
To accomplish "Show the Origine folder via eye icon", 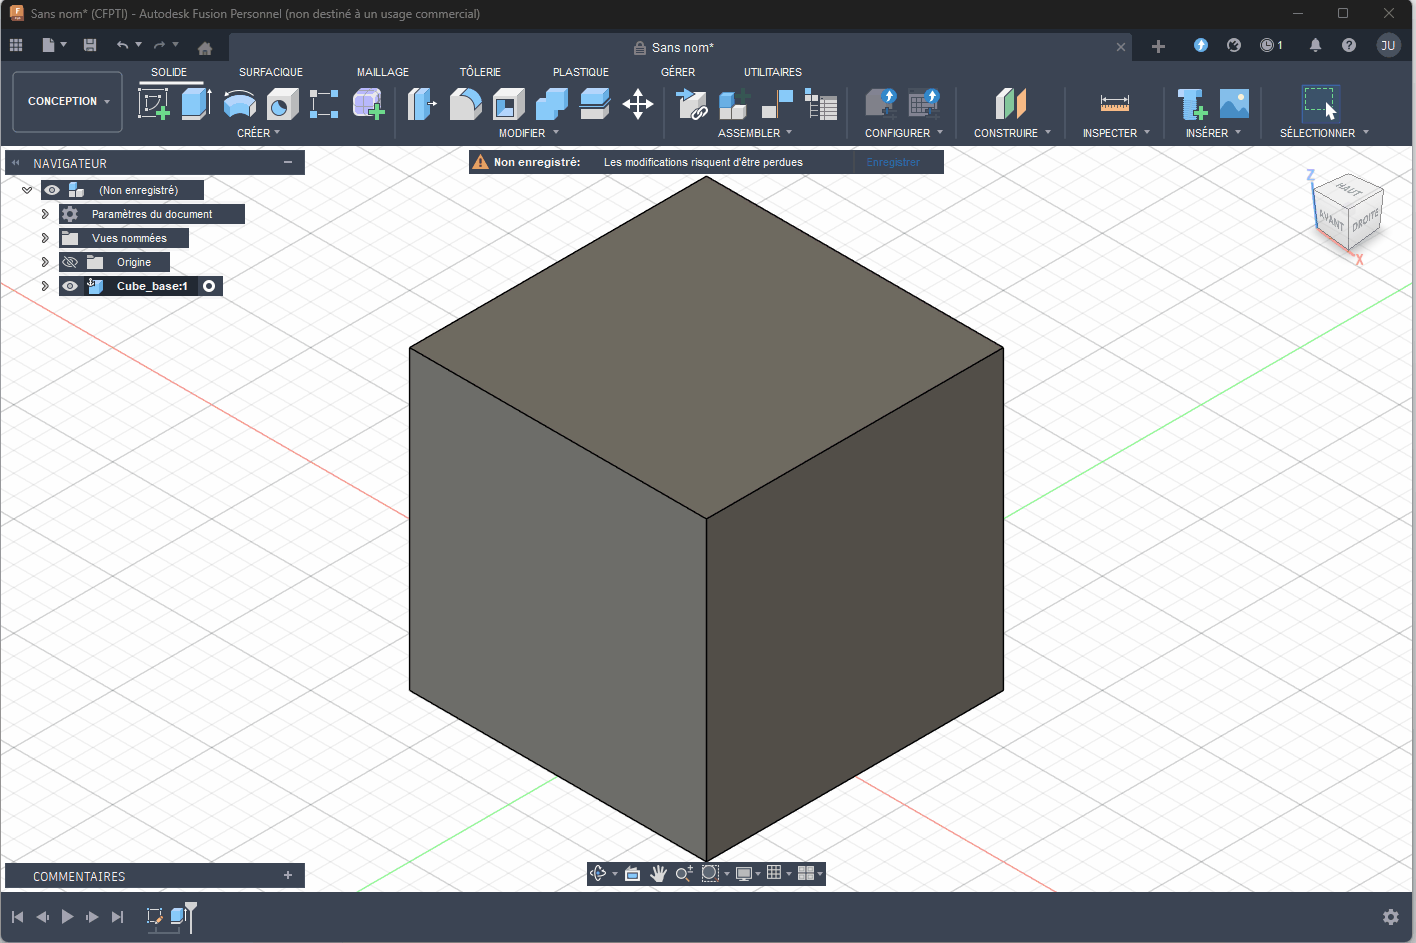I will click(x=70, y=262).
